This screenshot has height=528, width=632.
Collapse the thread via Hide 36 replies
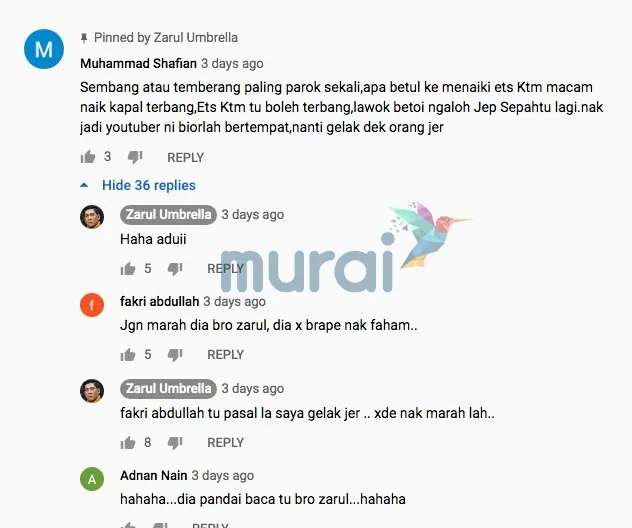coord(149,185)
